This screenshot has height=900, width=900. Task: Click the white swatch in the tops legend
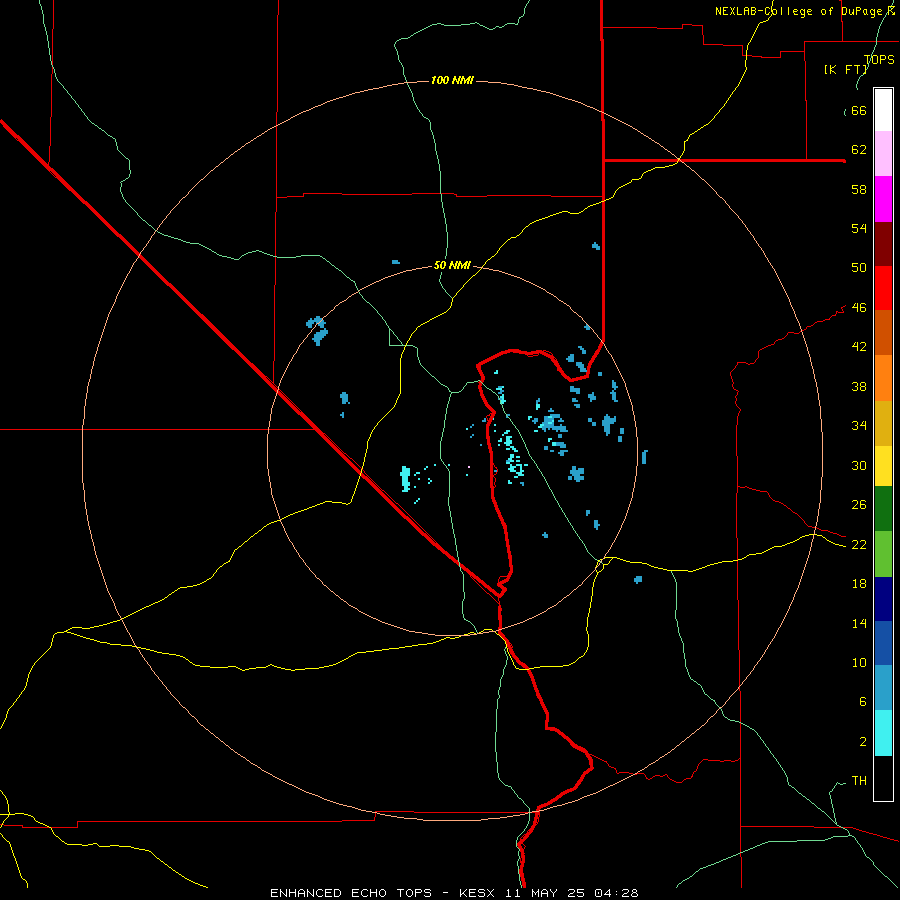pyautogui.click(x=883, y=110)
